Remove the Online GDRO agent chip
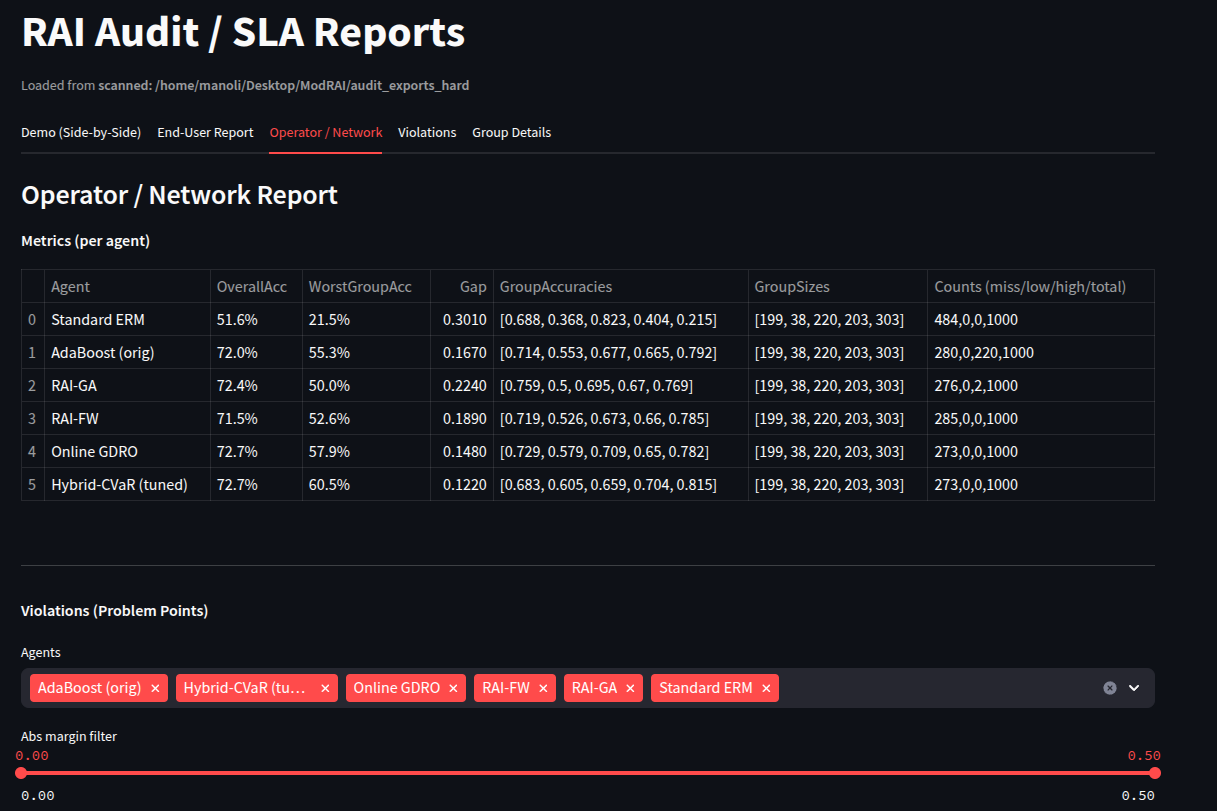The height and width of the screenshot is (811, 1217). [453, 688]
